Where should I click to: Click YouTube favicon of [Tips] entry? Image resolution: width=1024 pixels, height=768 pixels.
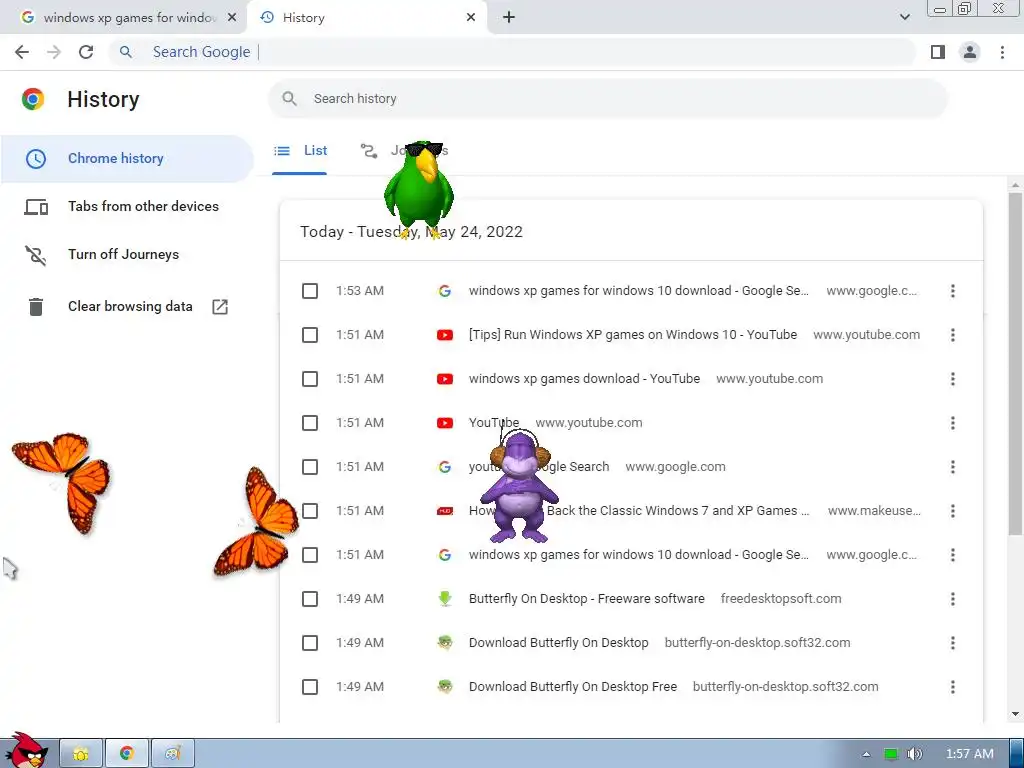coord(445,335)
